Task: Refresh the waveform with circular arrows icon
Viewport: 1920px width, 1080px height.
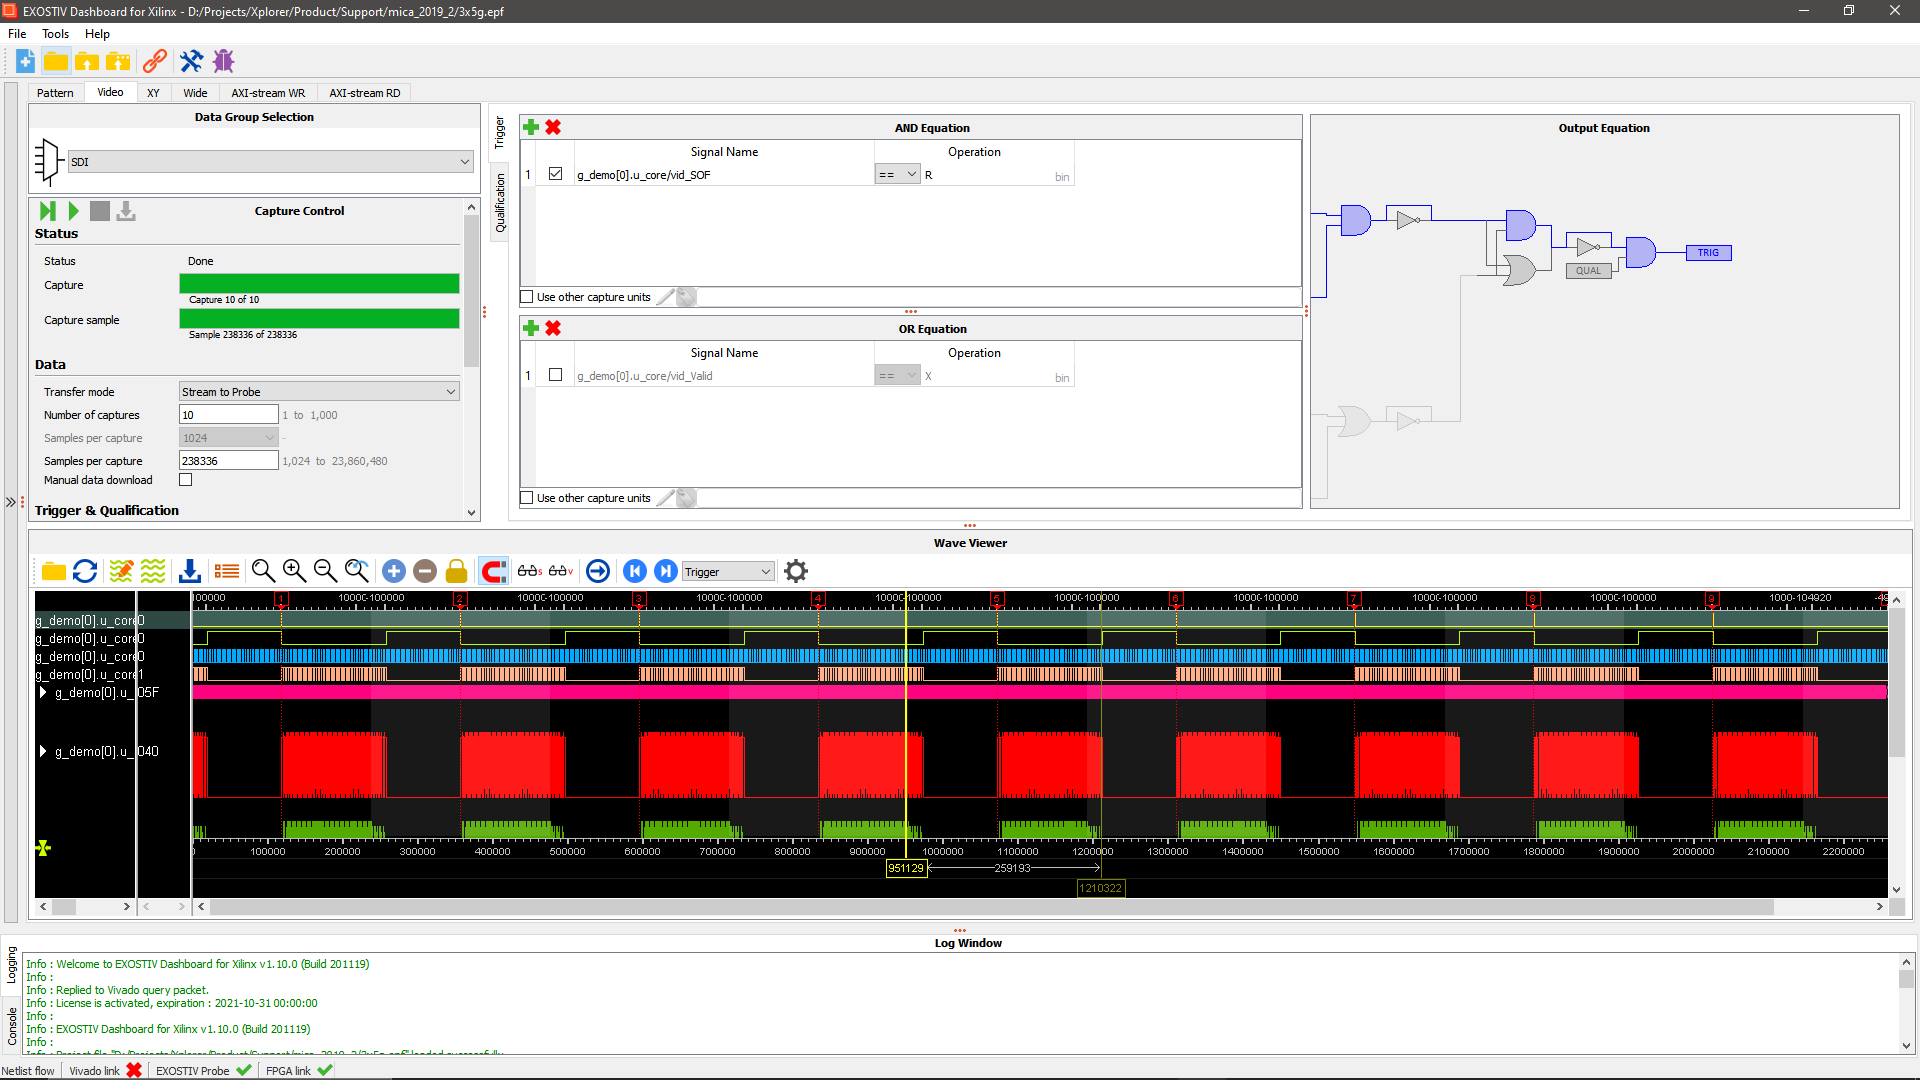Action: [85, 571]
